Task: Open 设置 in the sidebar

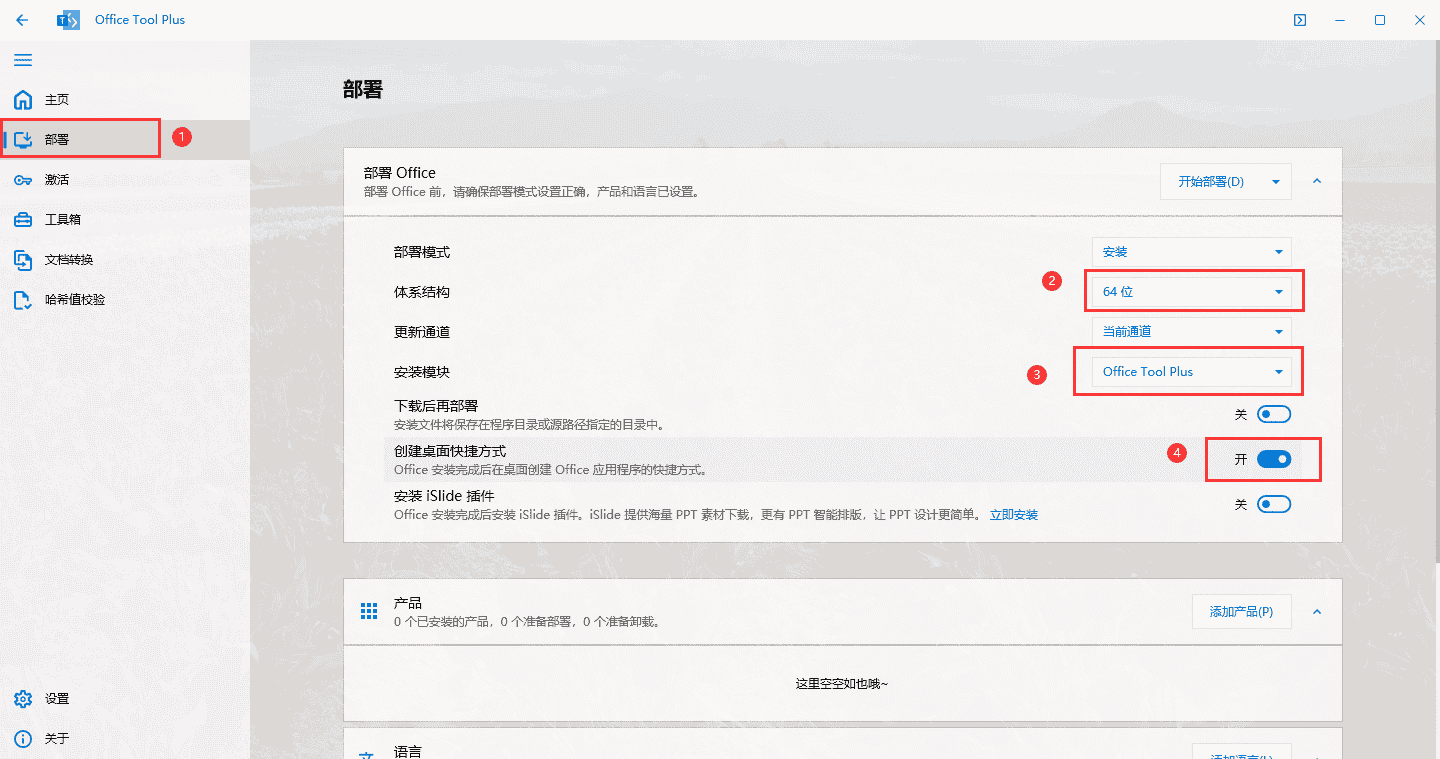Action: coord(125,699)
